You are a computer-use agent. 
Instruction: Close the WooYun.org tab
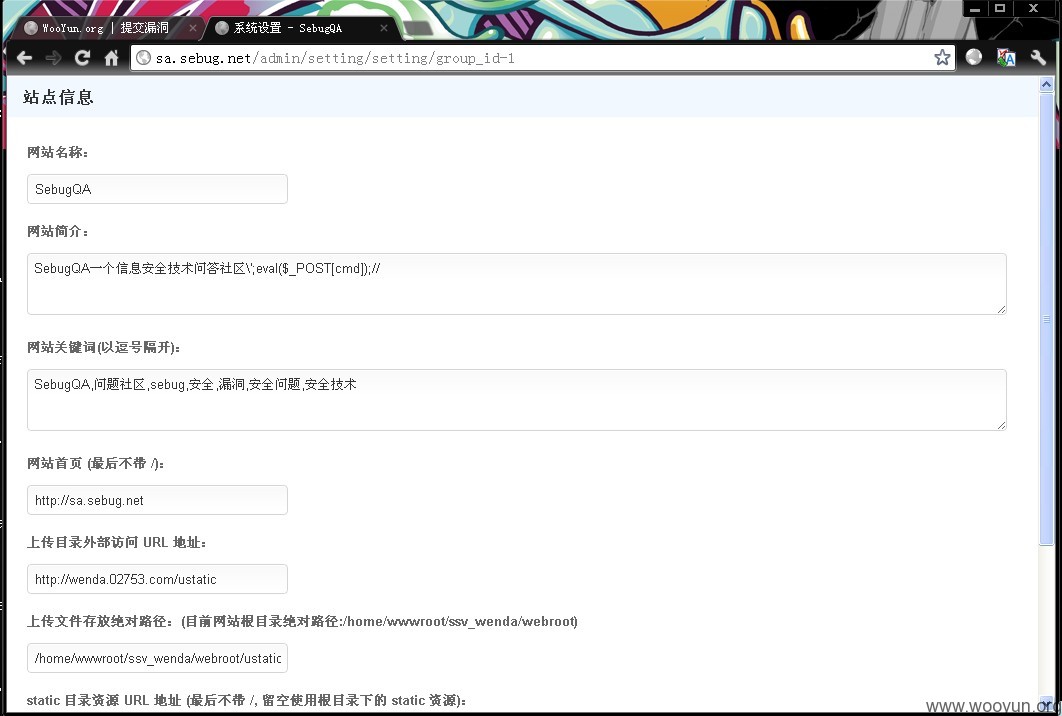[x=192, y=28]
